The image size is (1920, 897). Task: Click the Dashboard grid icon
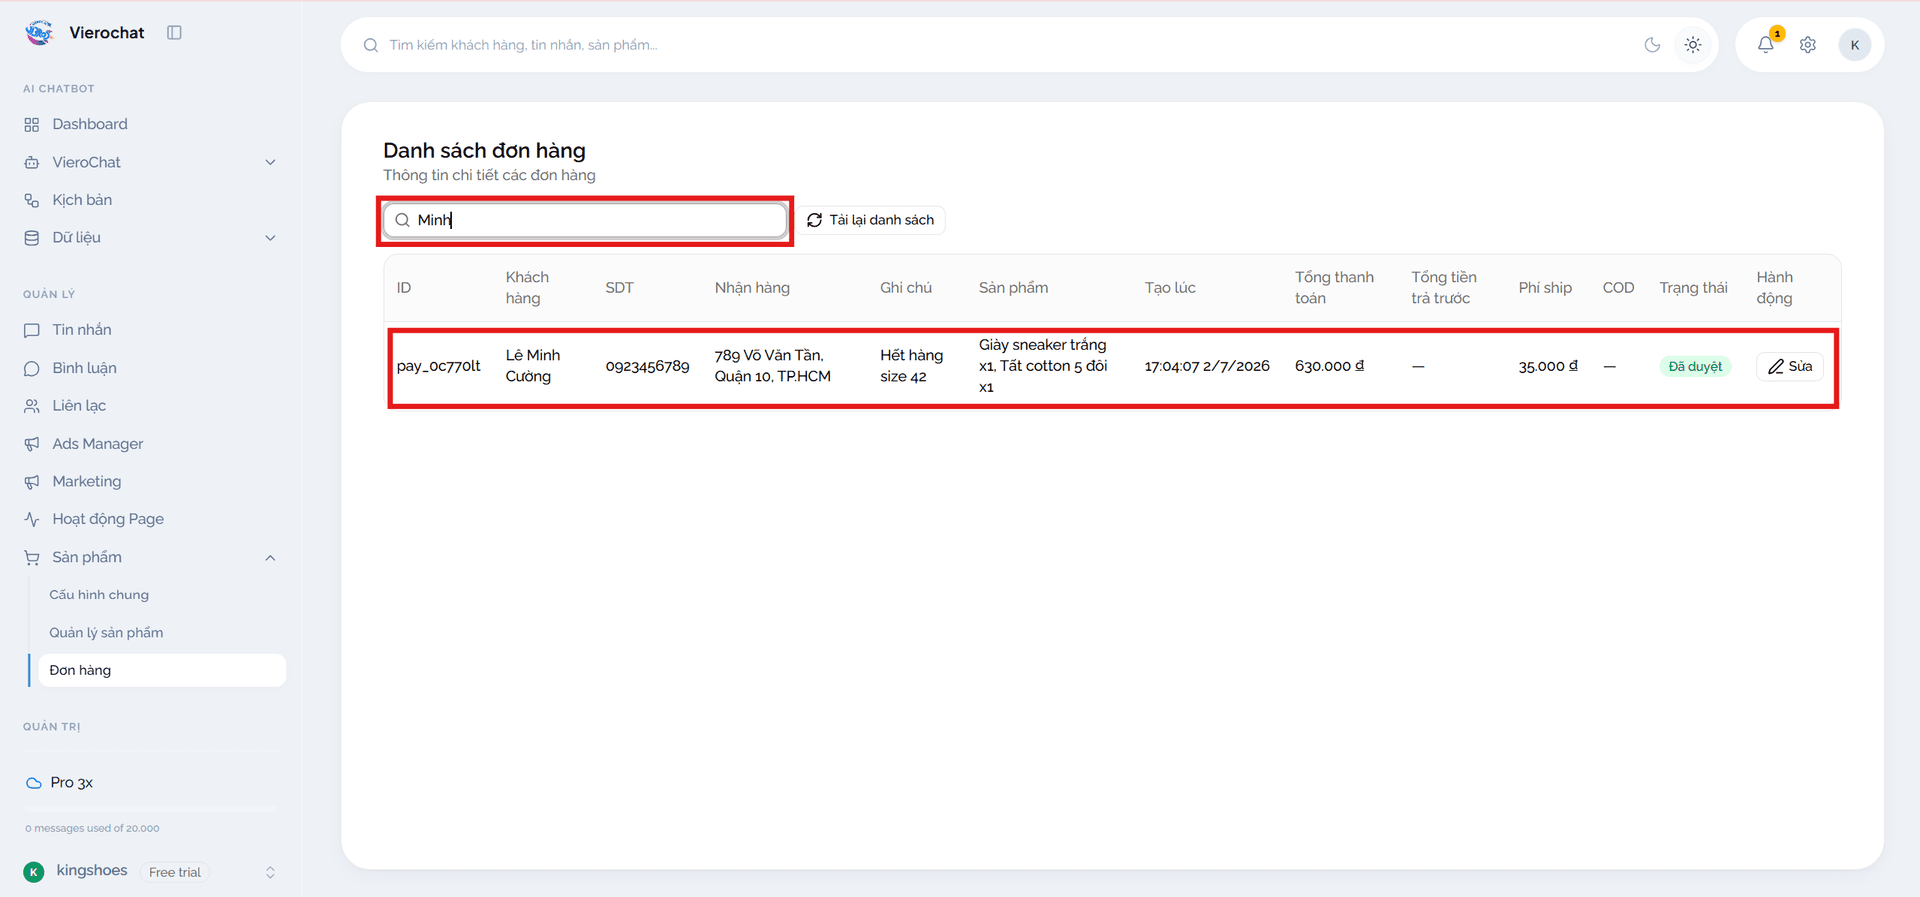[x=32, y=125]
